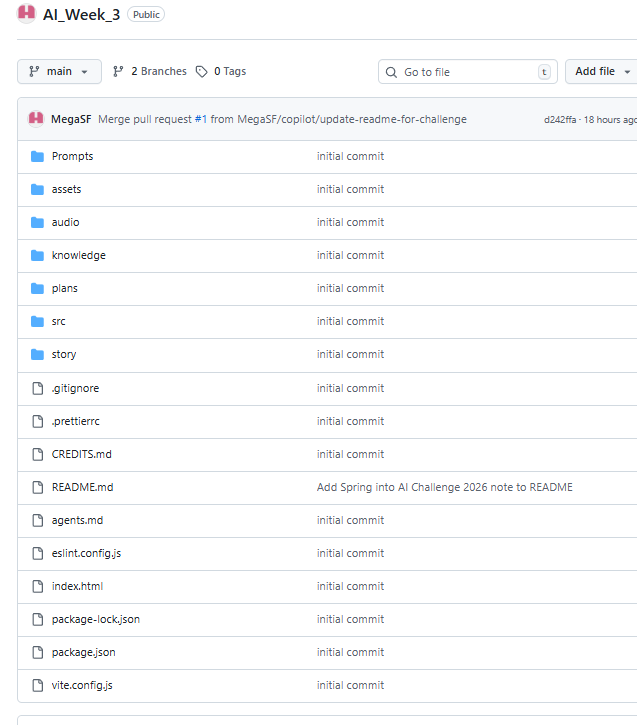Open the Prompts folder name
Image resolution: width=637 pixels, height=725 pixels.
73,156
